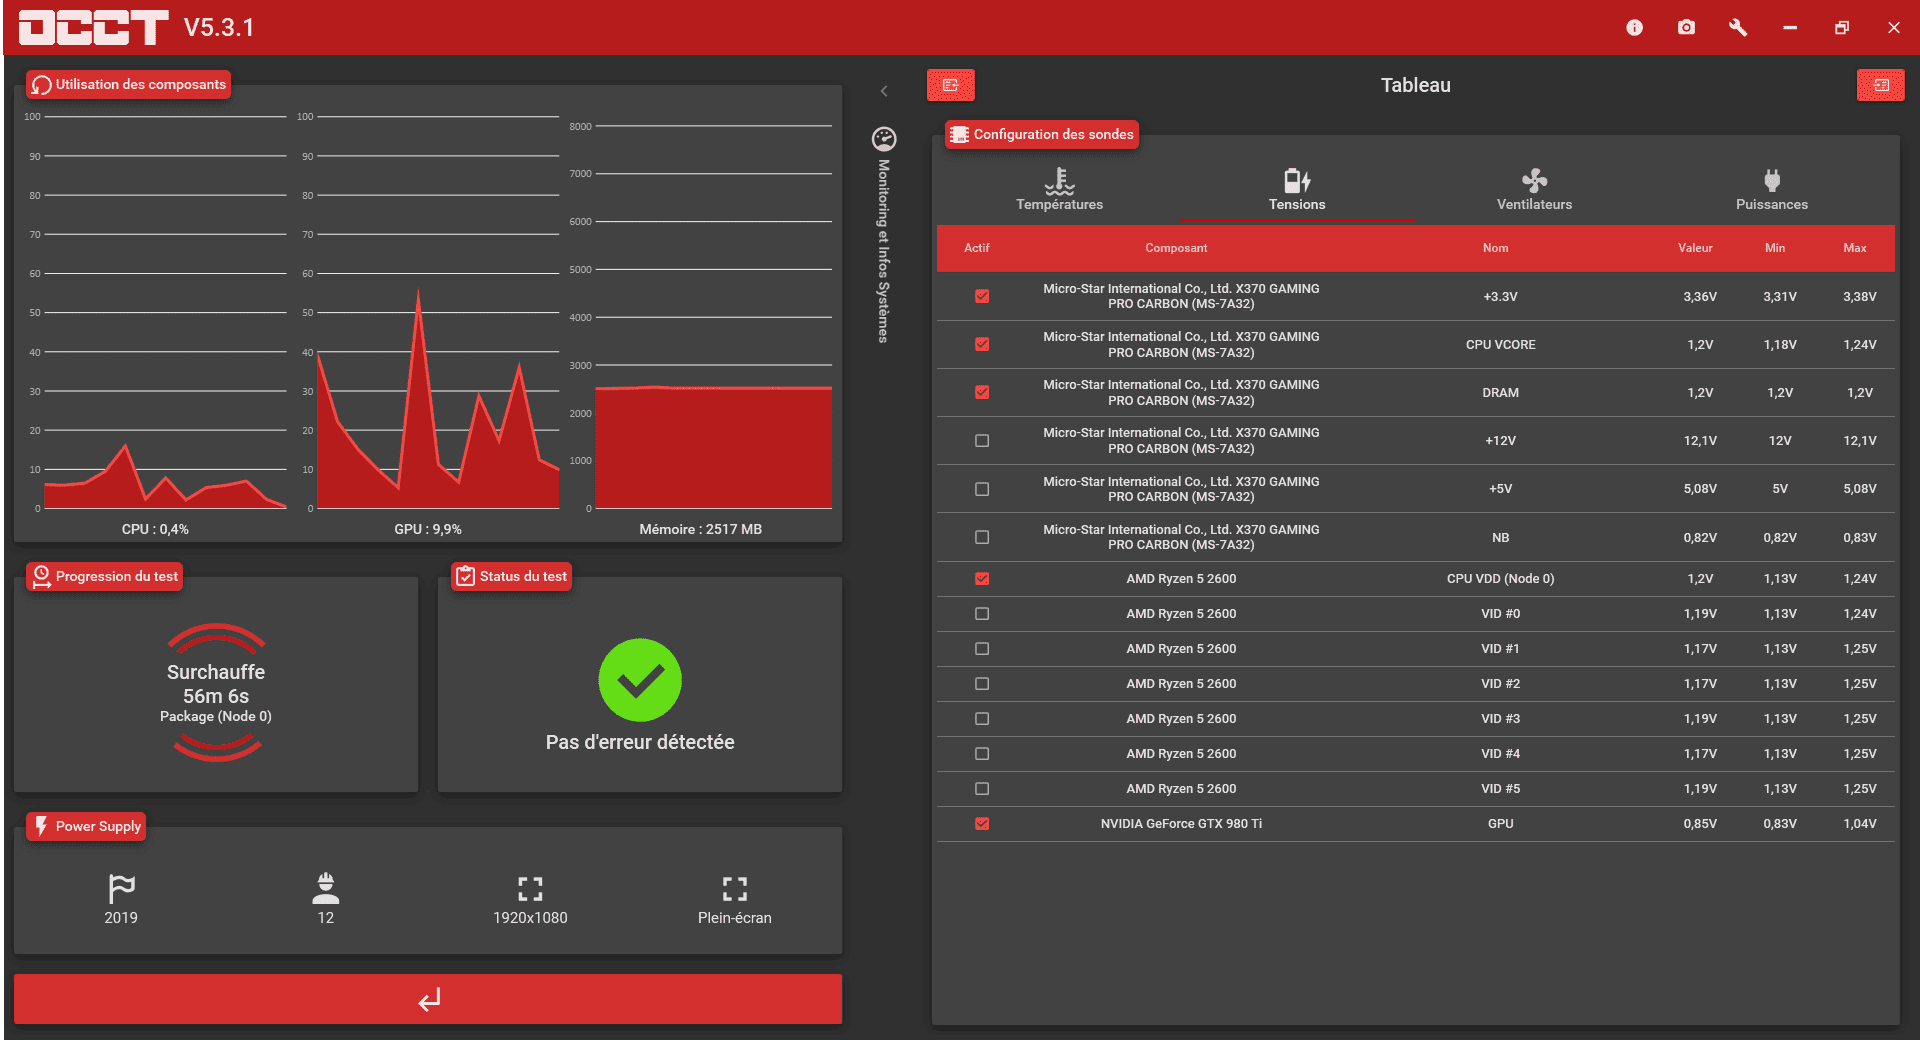Select the Puissances tab
1920x1040 pixels.
tap(1771, 190)
